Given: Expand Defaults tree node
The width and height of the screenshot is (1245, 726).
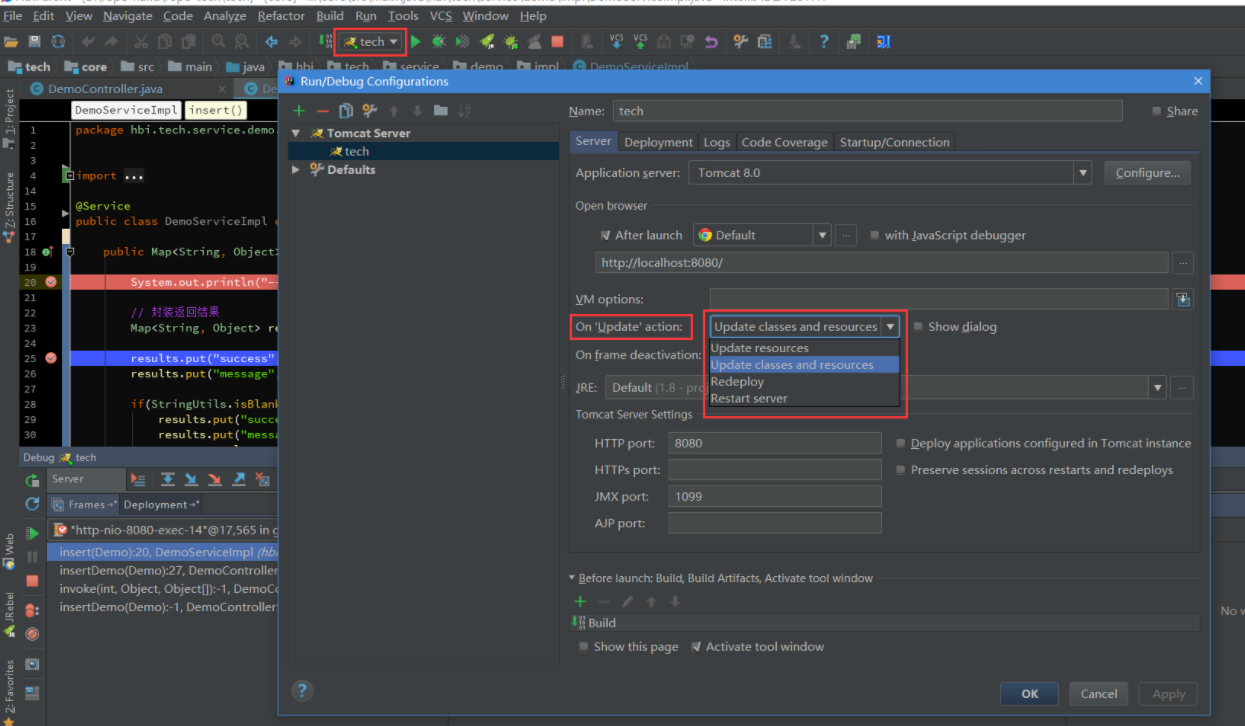Looking at the screenshot, I should point(296,170).
